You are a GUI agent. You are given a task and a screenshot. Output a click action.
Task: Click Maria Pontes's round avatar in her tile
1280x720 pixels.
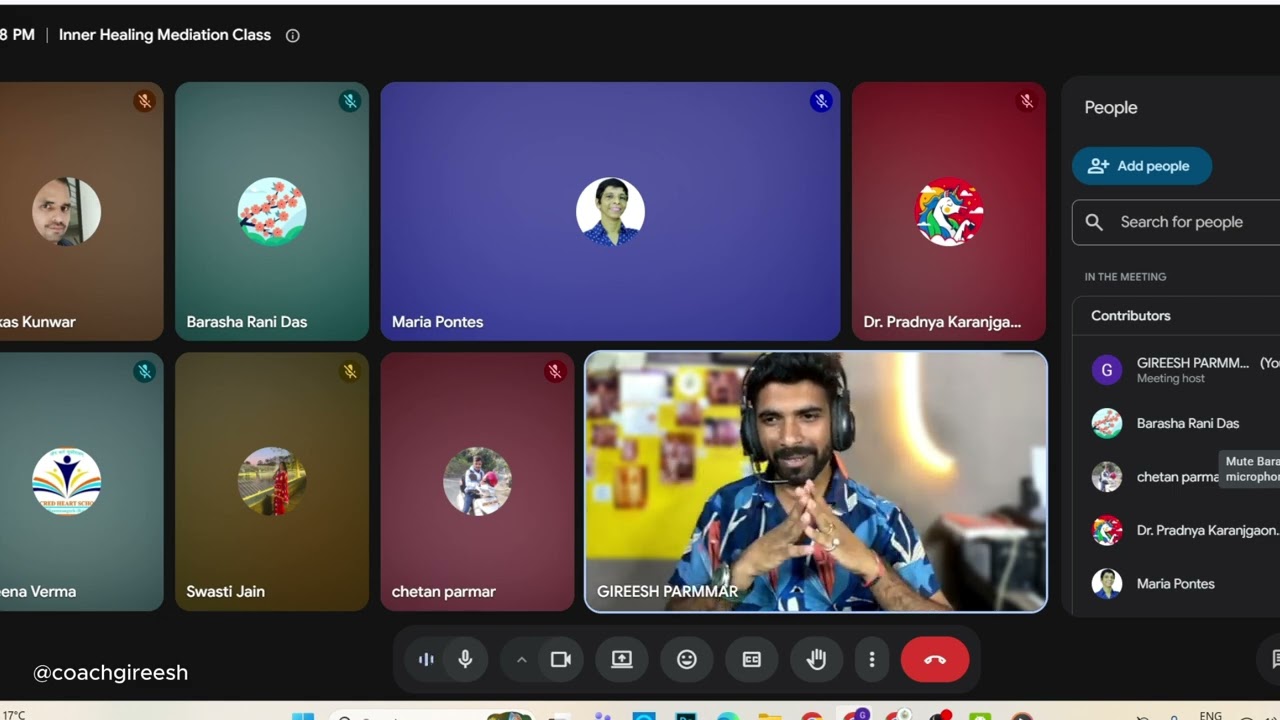(610, 212)
